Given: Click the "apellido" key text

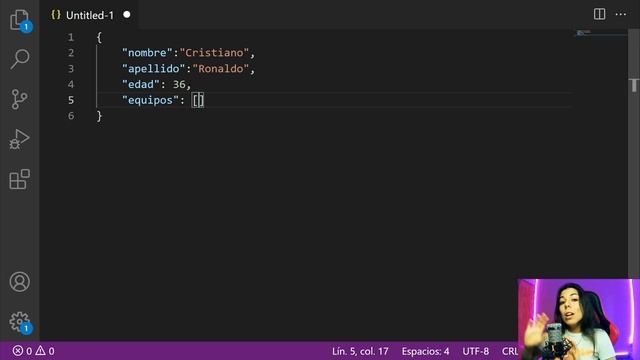Looking at the screenshot, I should 154,69.
